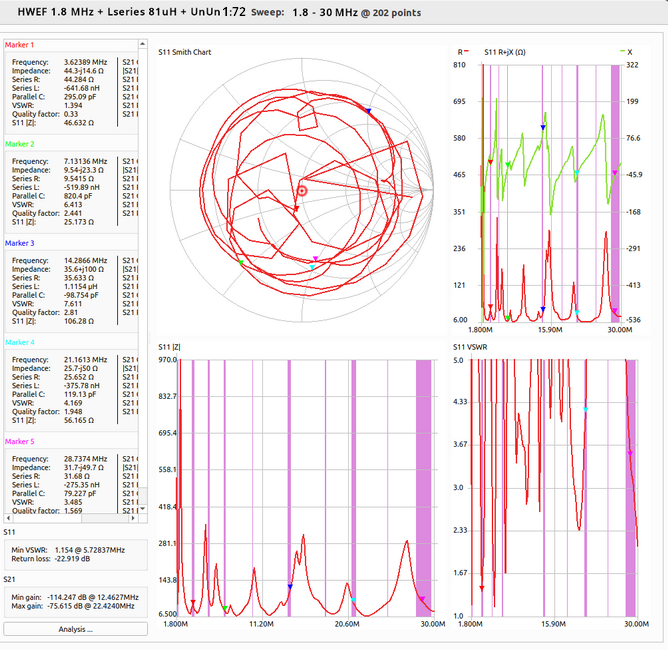The width and height of the screenshot is (668, 650).
Task: Click Marker 1 impedance 44.3-j14.6 Ω
Action: pyautogui.click(x=84, y=71)
